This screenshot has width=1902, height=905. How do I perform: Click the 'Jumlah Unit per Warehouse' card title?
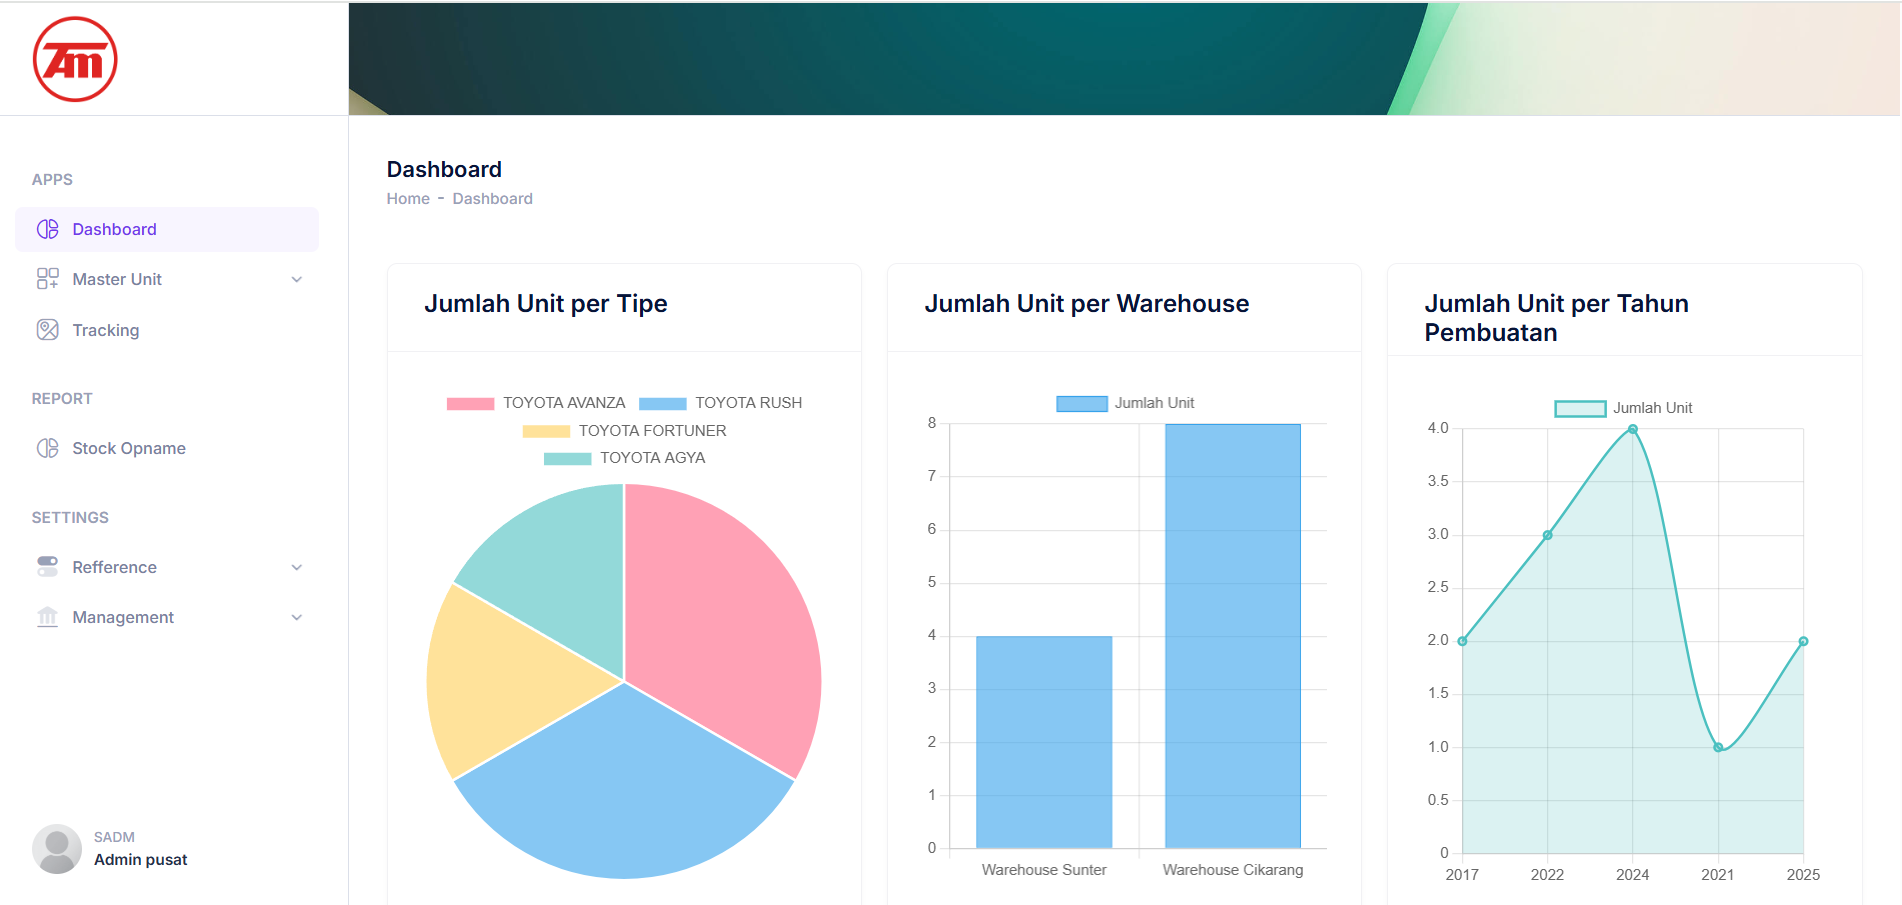(1087, 304)
